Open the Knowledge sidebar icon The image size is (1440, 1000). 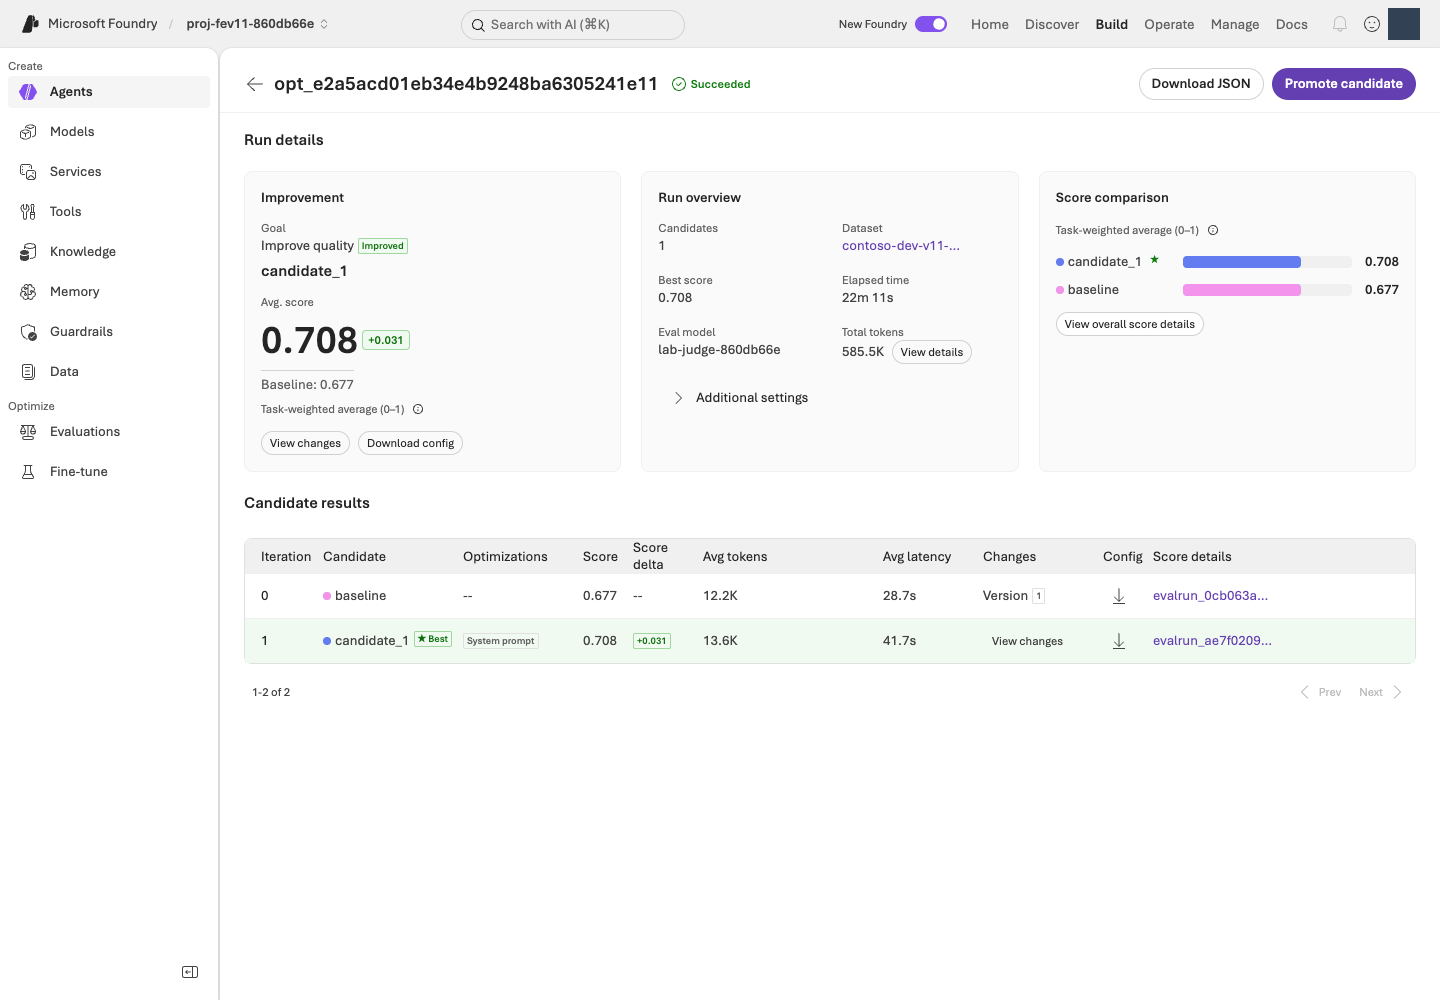(x=28, y=252)
